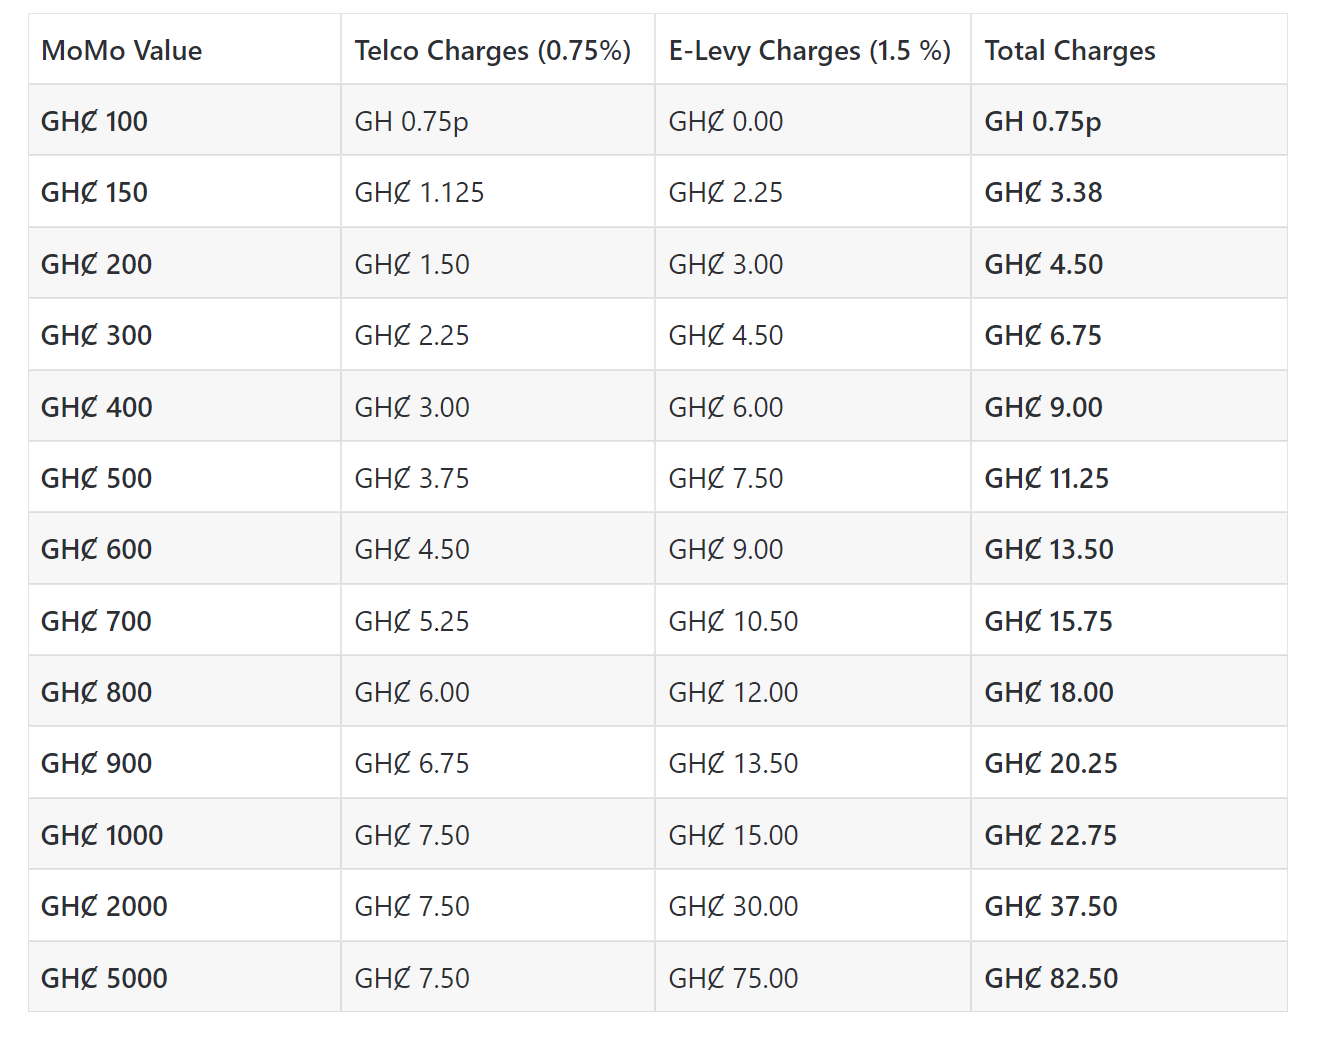The height and width of the screenshot is (1045, 1320).
Task: Select the GH₵ 1000 MoMo value cell
Action: pyautogui.click(x=101, y=836)
